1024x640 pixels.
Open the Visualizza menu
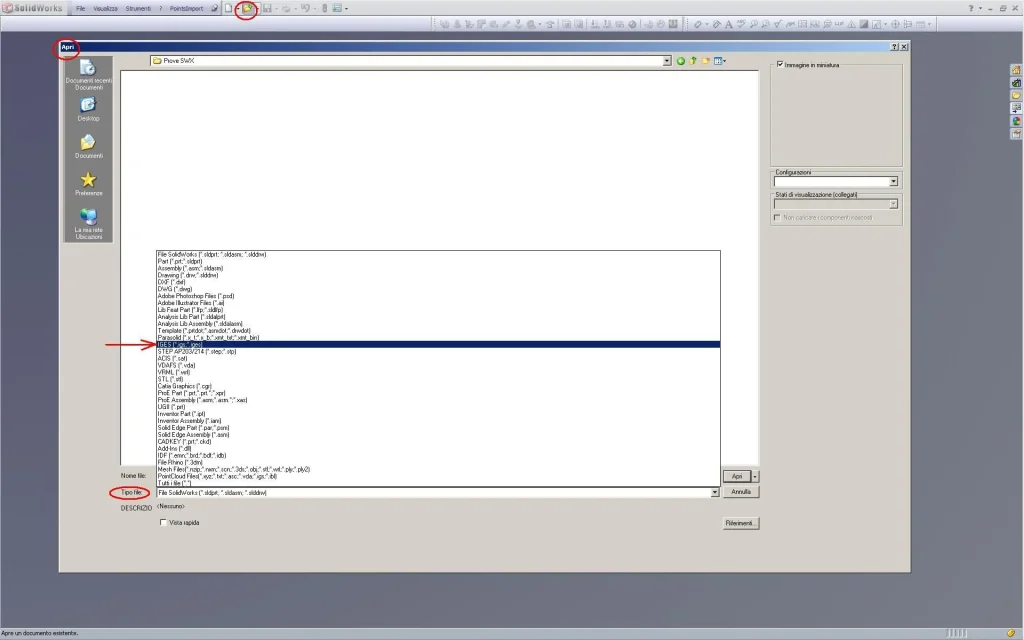click(105, 8)
